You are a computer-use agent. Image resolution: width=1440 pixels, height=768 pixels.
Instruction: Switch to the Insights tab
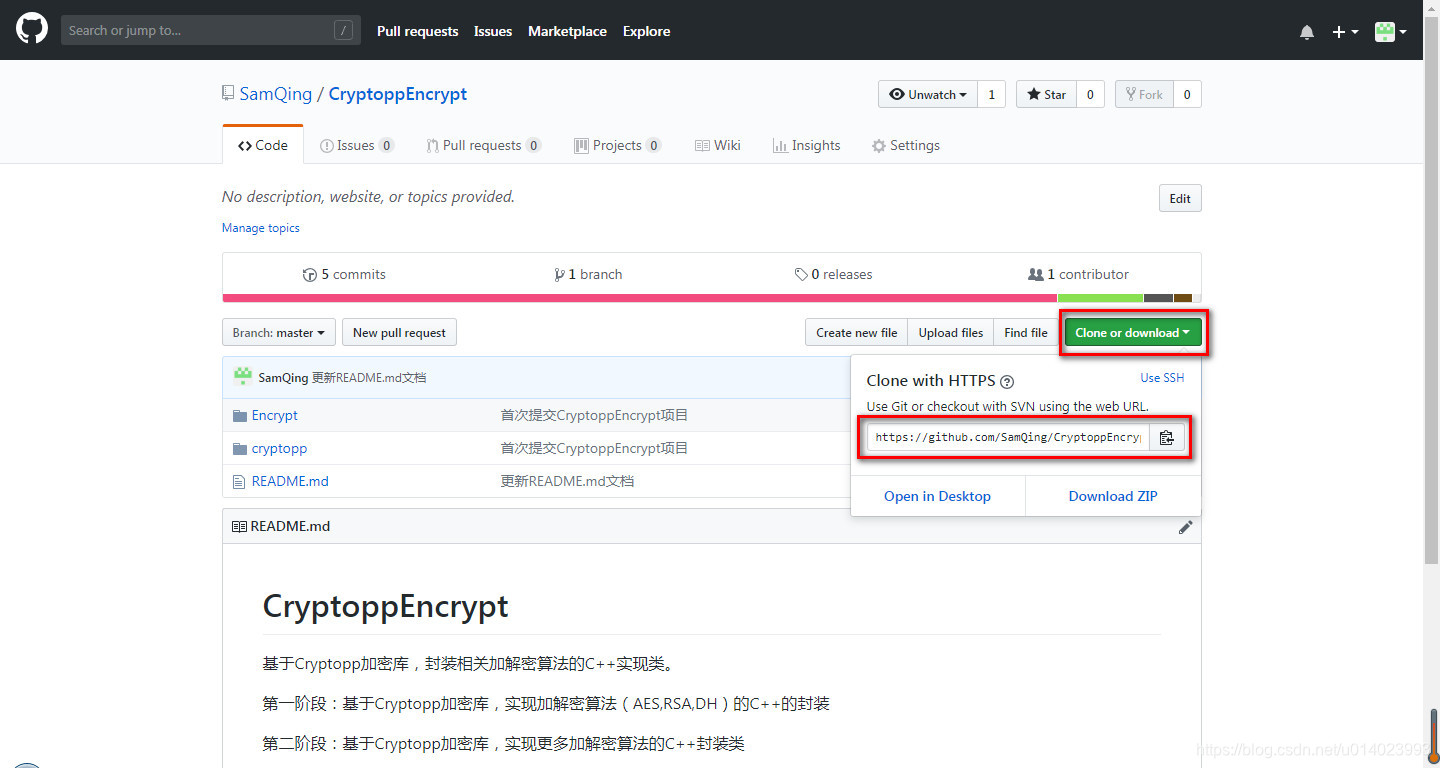click(x=806, y=145)
